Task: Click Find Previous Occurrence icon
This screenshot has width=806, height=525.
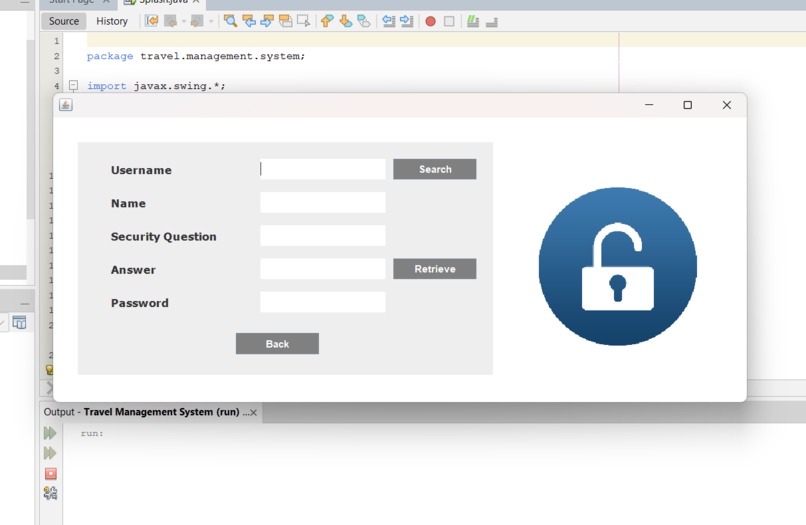Action: [249, 21]
